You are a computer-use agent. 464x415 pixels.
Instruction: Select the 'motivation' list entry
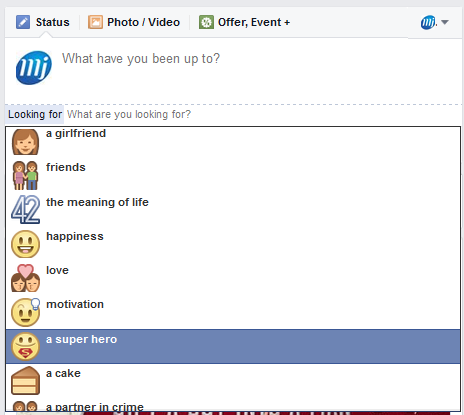pos(233,312)
